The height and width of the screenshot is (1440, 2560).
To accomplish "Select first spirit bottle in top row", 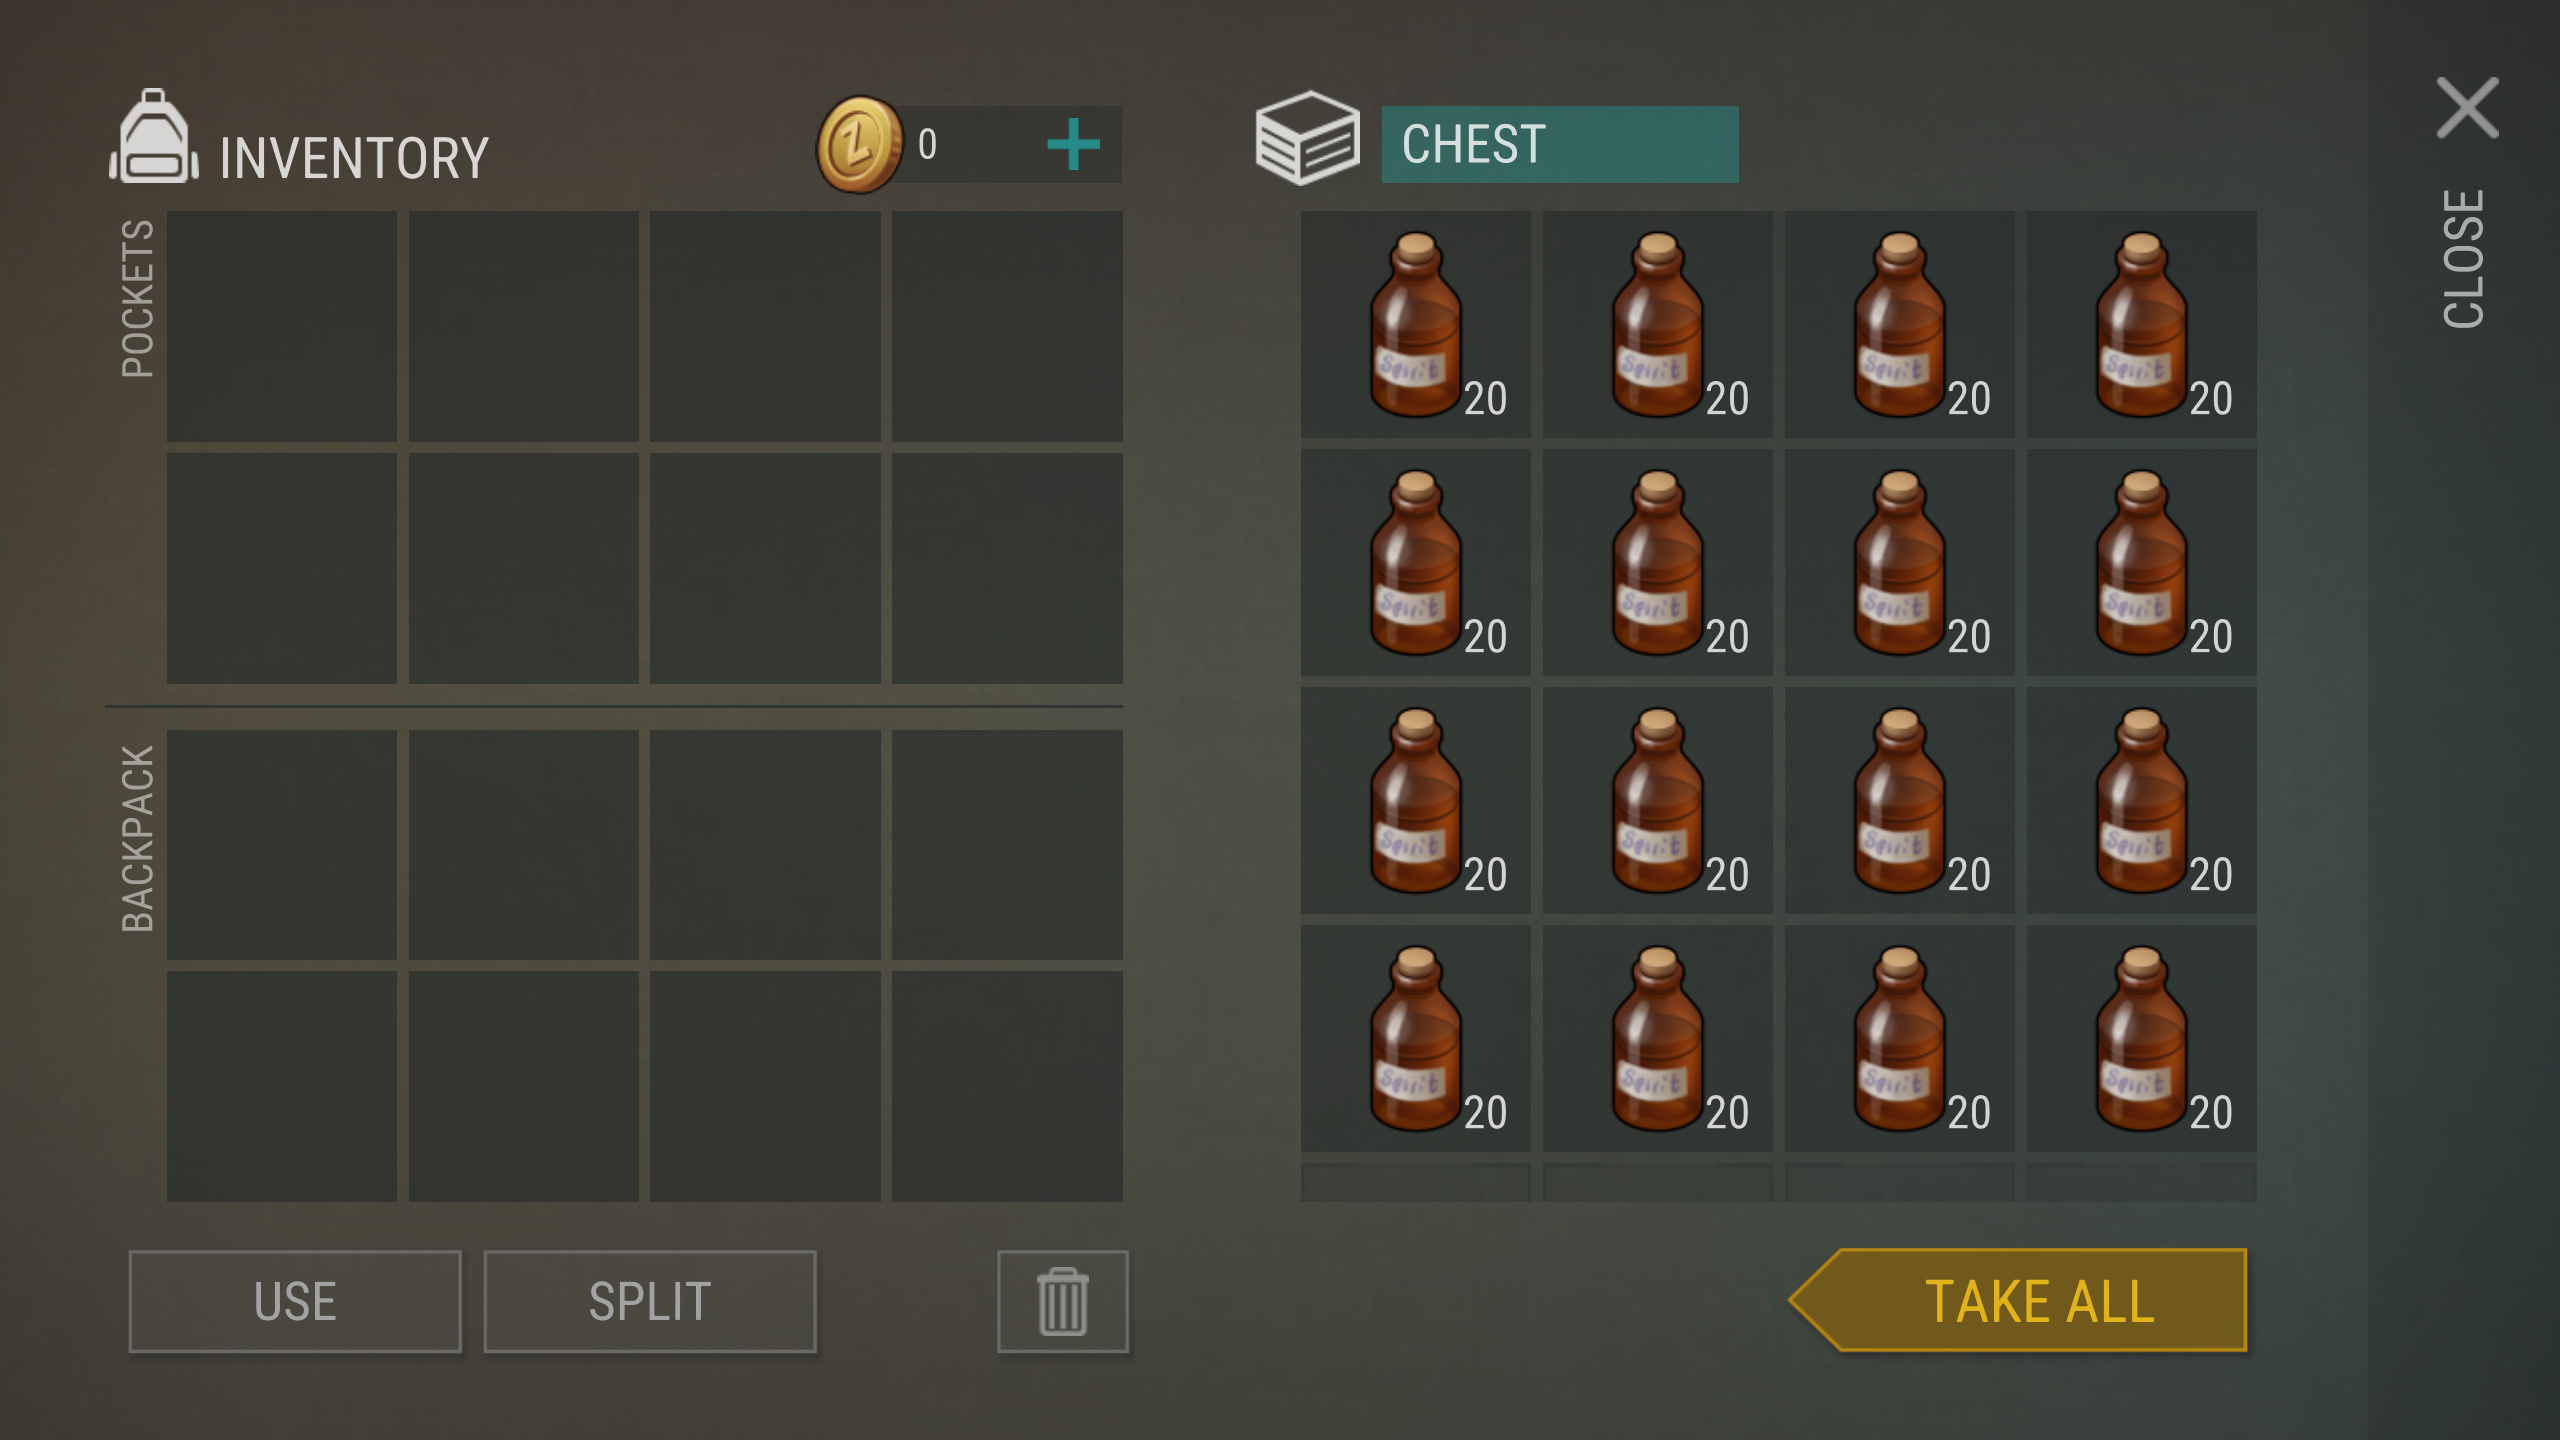I will click(x=1415, y=324).
